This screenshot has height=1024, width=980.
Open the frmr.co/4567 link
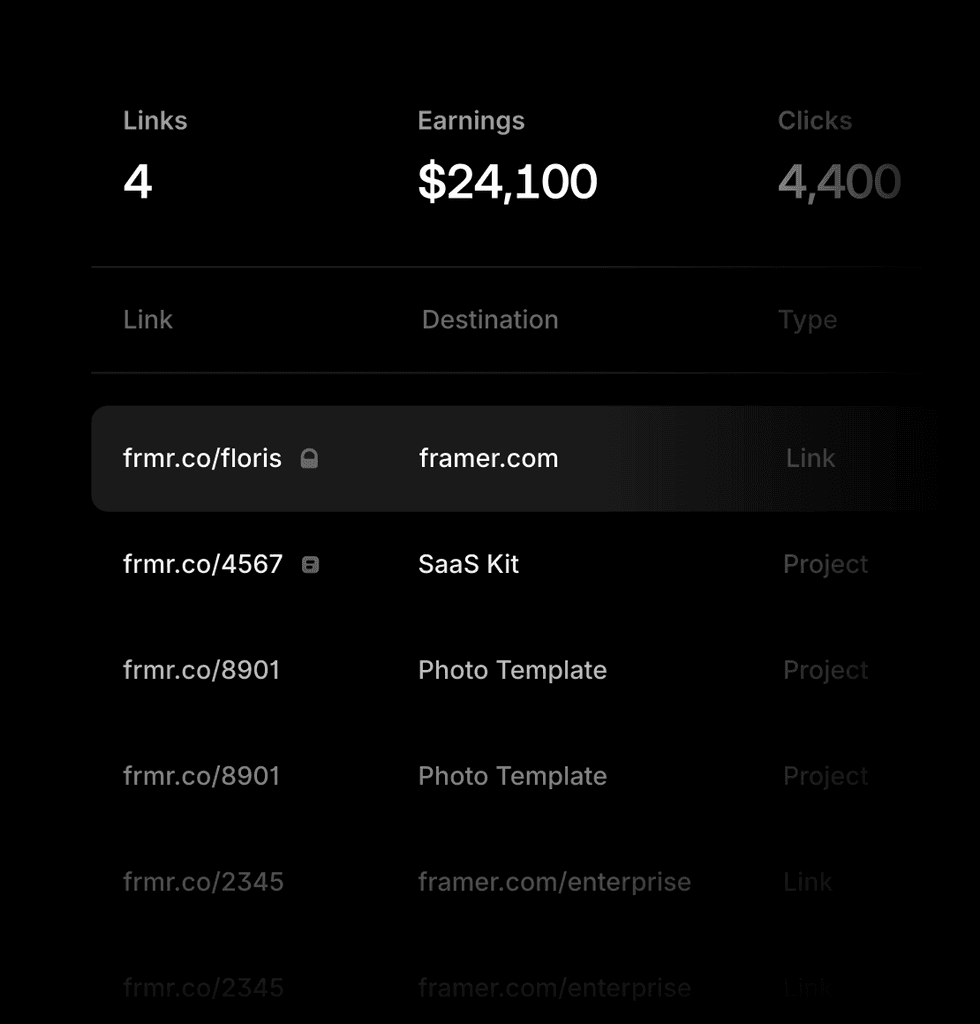coord(202,565)
